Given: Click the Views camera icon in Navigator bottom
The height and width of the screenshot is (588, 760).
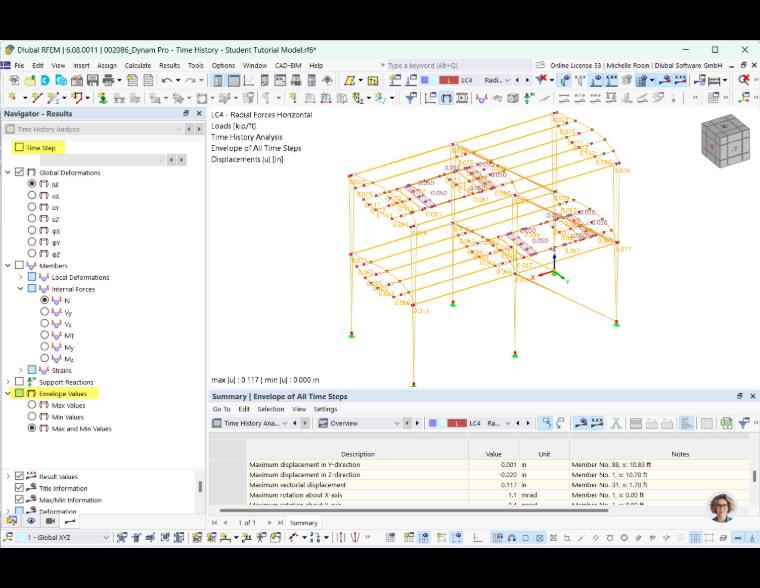Looking at the screenshot, I should pos(50,521).
